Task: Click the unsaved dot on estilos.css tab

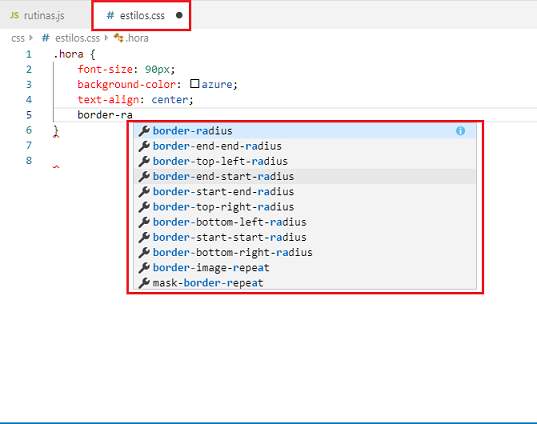Action: 179,15
